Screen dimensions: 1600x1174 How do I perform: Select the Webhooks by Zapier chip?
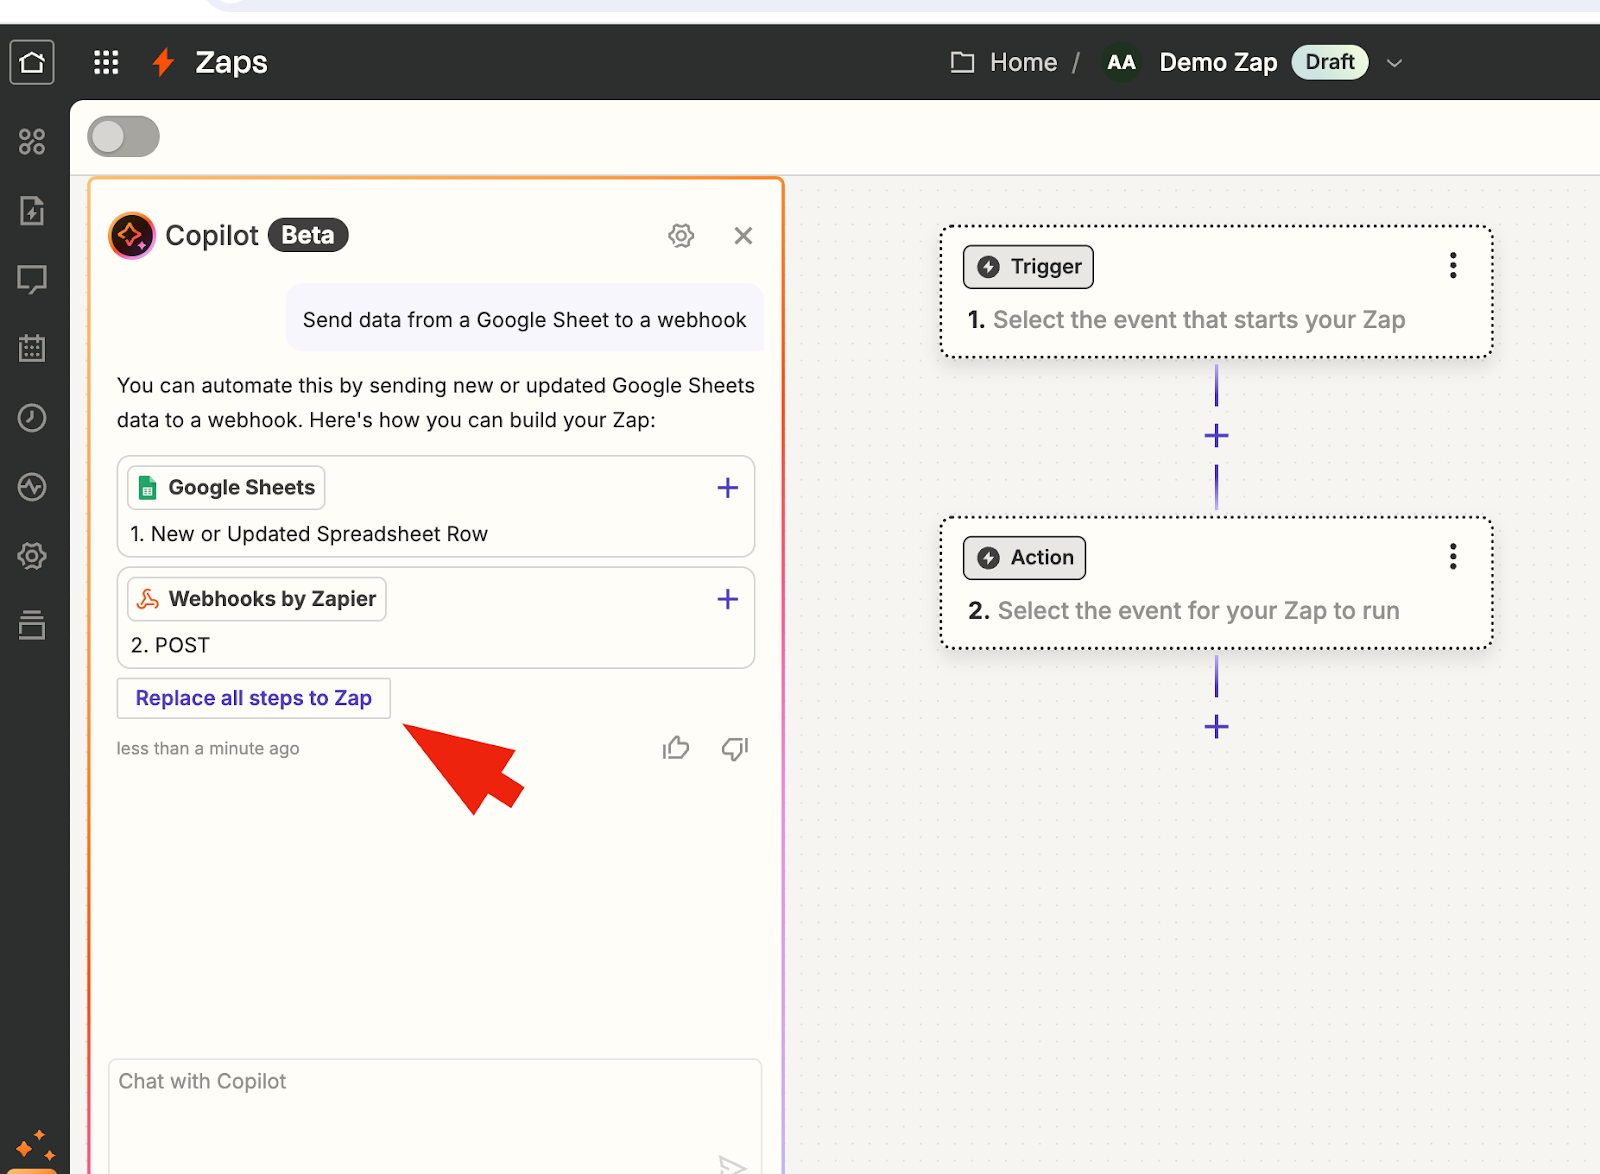tap(257, 599)
